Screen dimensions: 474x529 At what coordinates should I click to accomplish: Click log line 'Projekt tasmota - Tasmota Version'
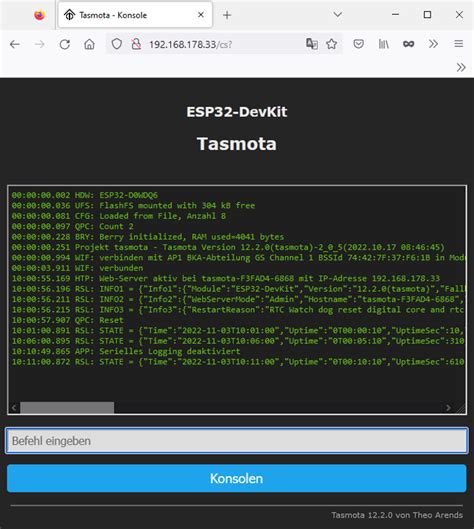tap(228, 247)
